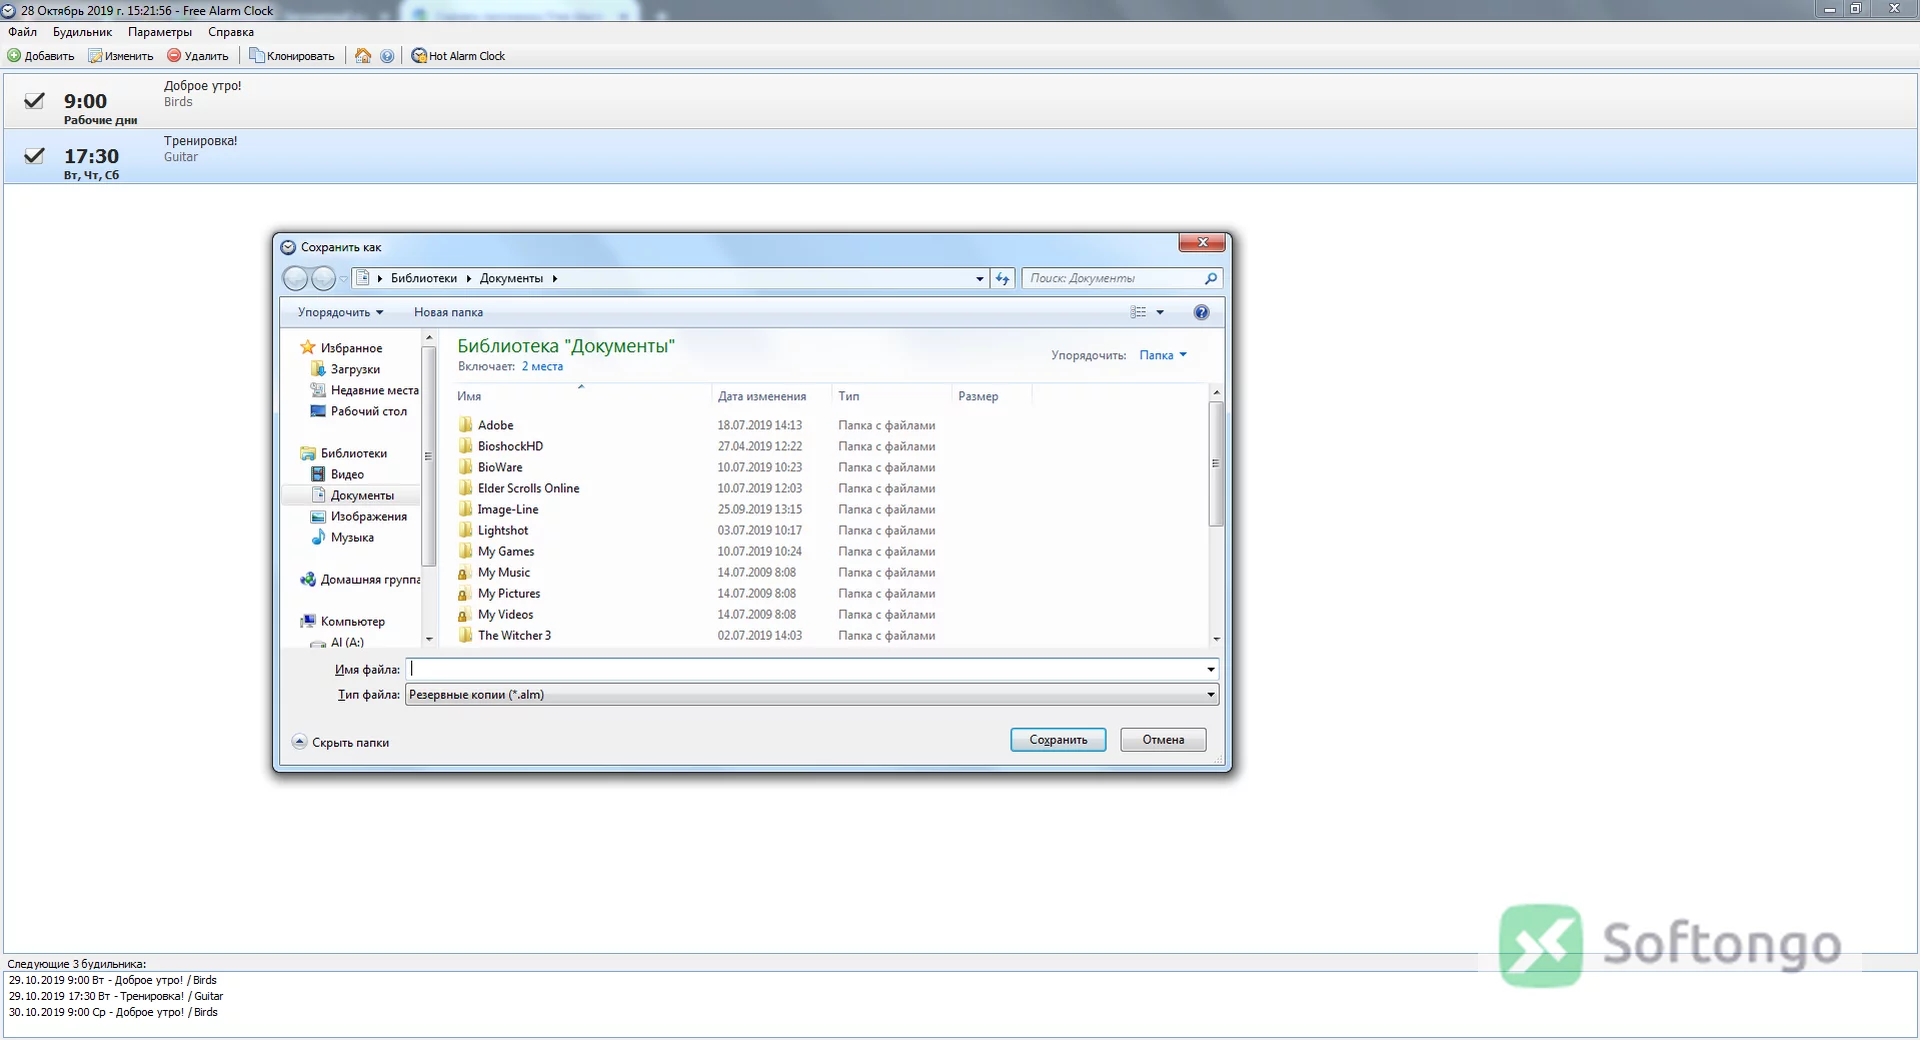The height and width of the screenshot is (1040, 1920).
Task: Click the Изменить edit alarm toolbar icon
Action: (x=95, y=56)
